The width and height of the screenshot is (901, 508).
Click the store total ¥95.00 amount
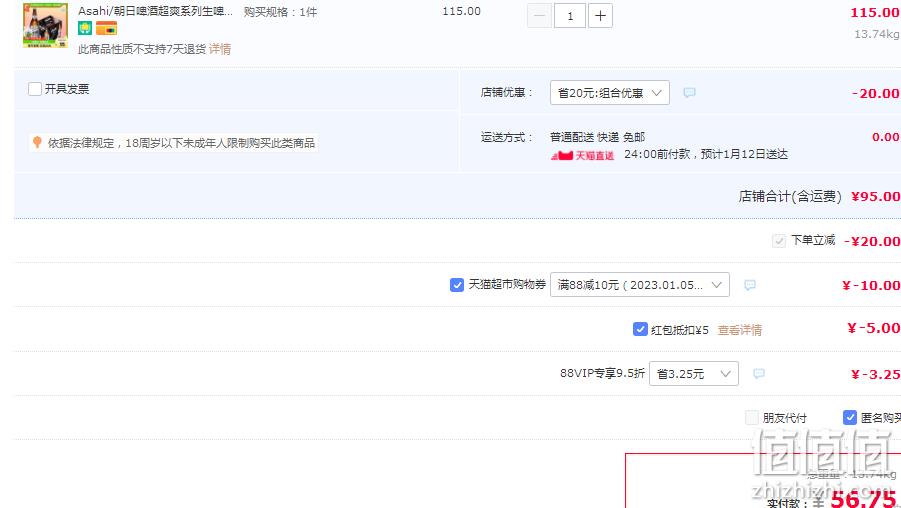pos(876,197)
